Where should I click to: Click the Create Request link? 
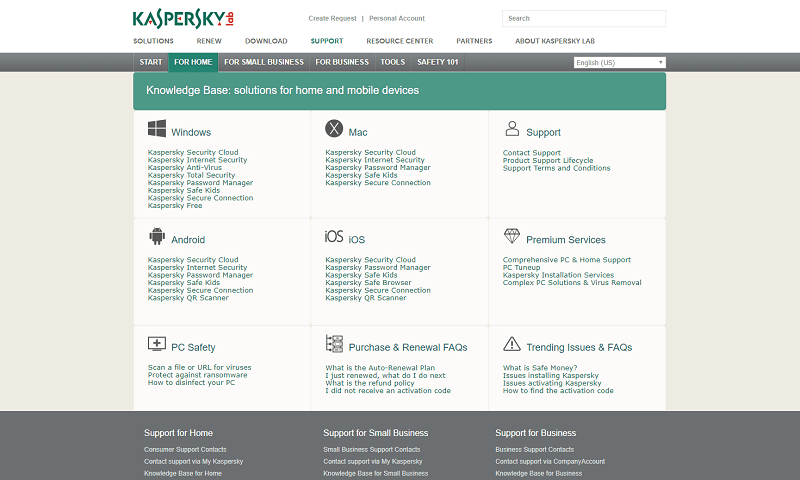[x=332, y=18]
